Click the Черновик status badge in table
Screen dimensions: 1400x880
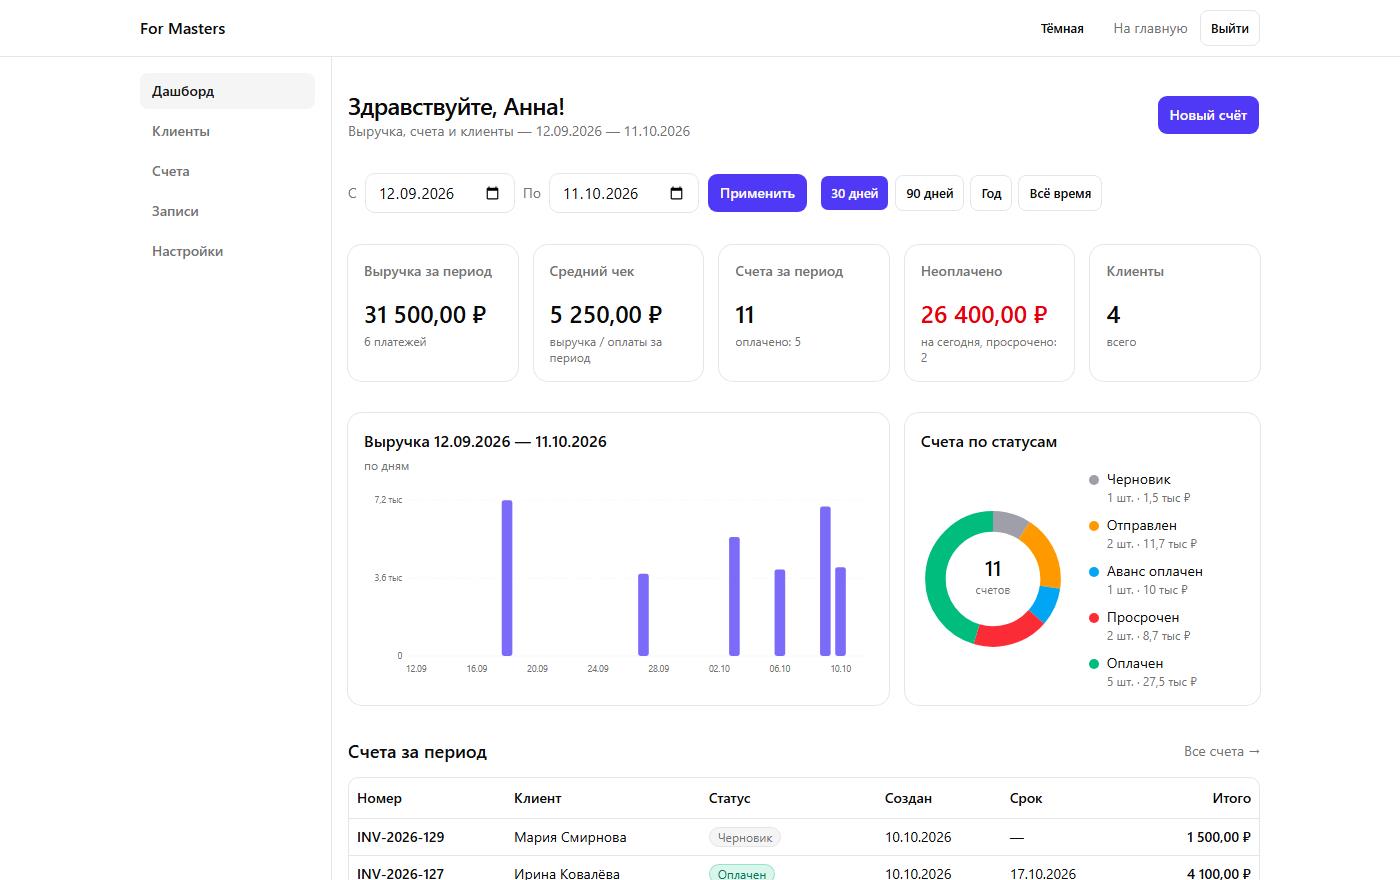point(745,837)
